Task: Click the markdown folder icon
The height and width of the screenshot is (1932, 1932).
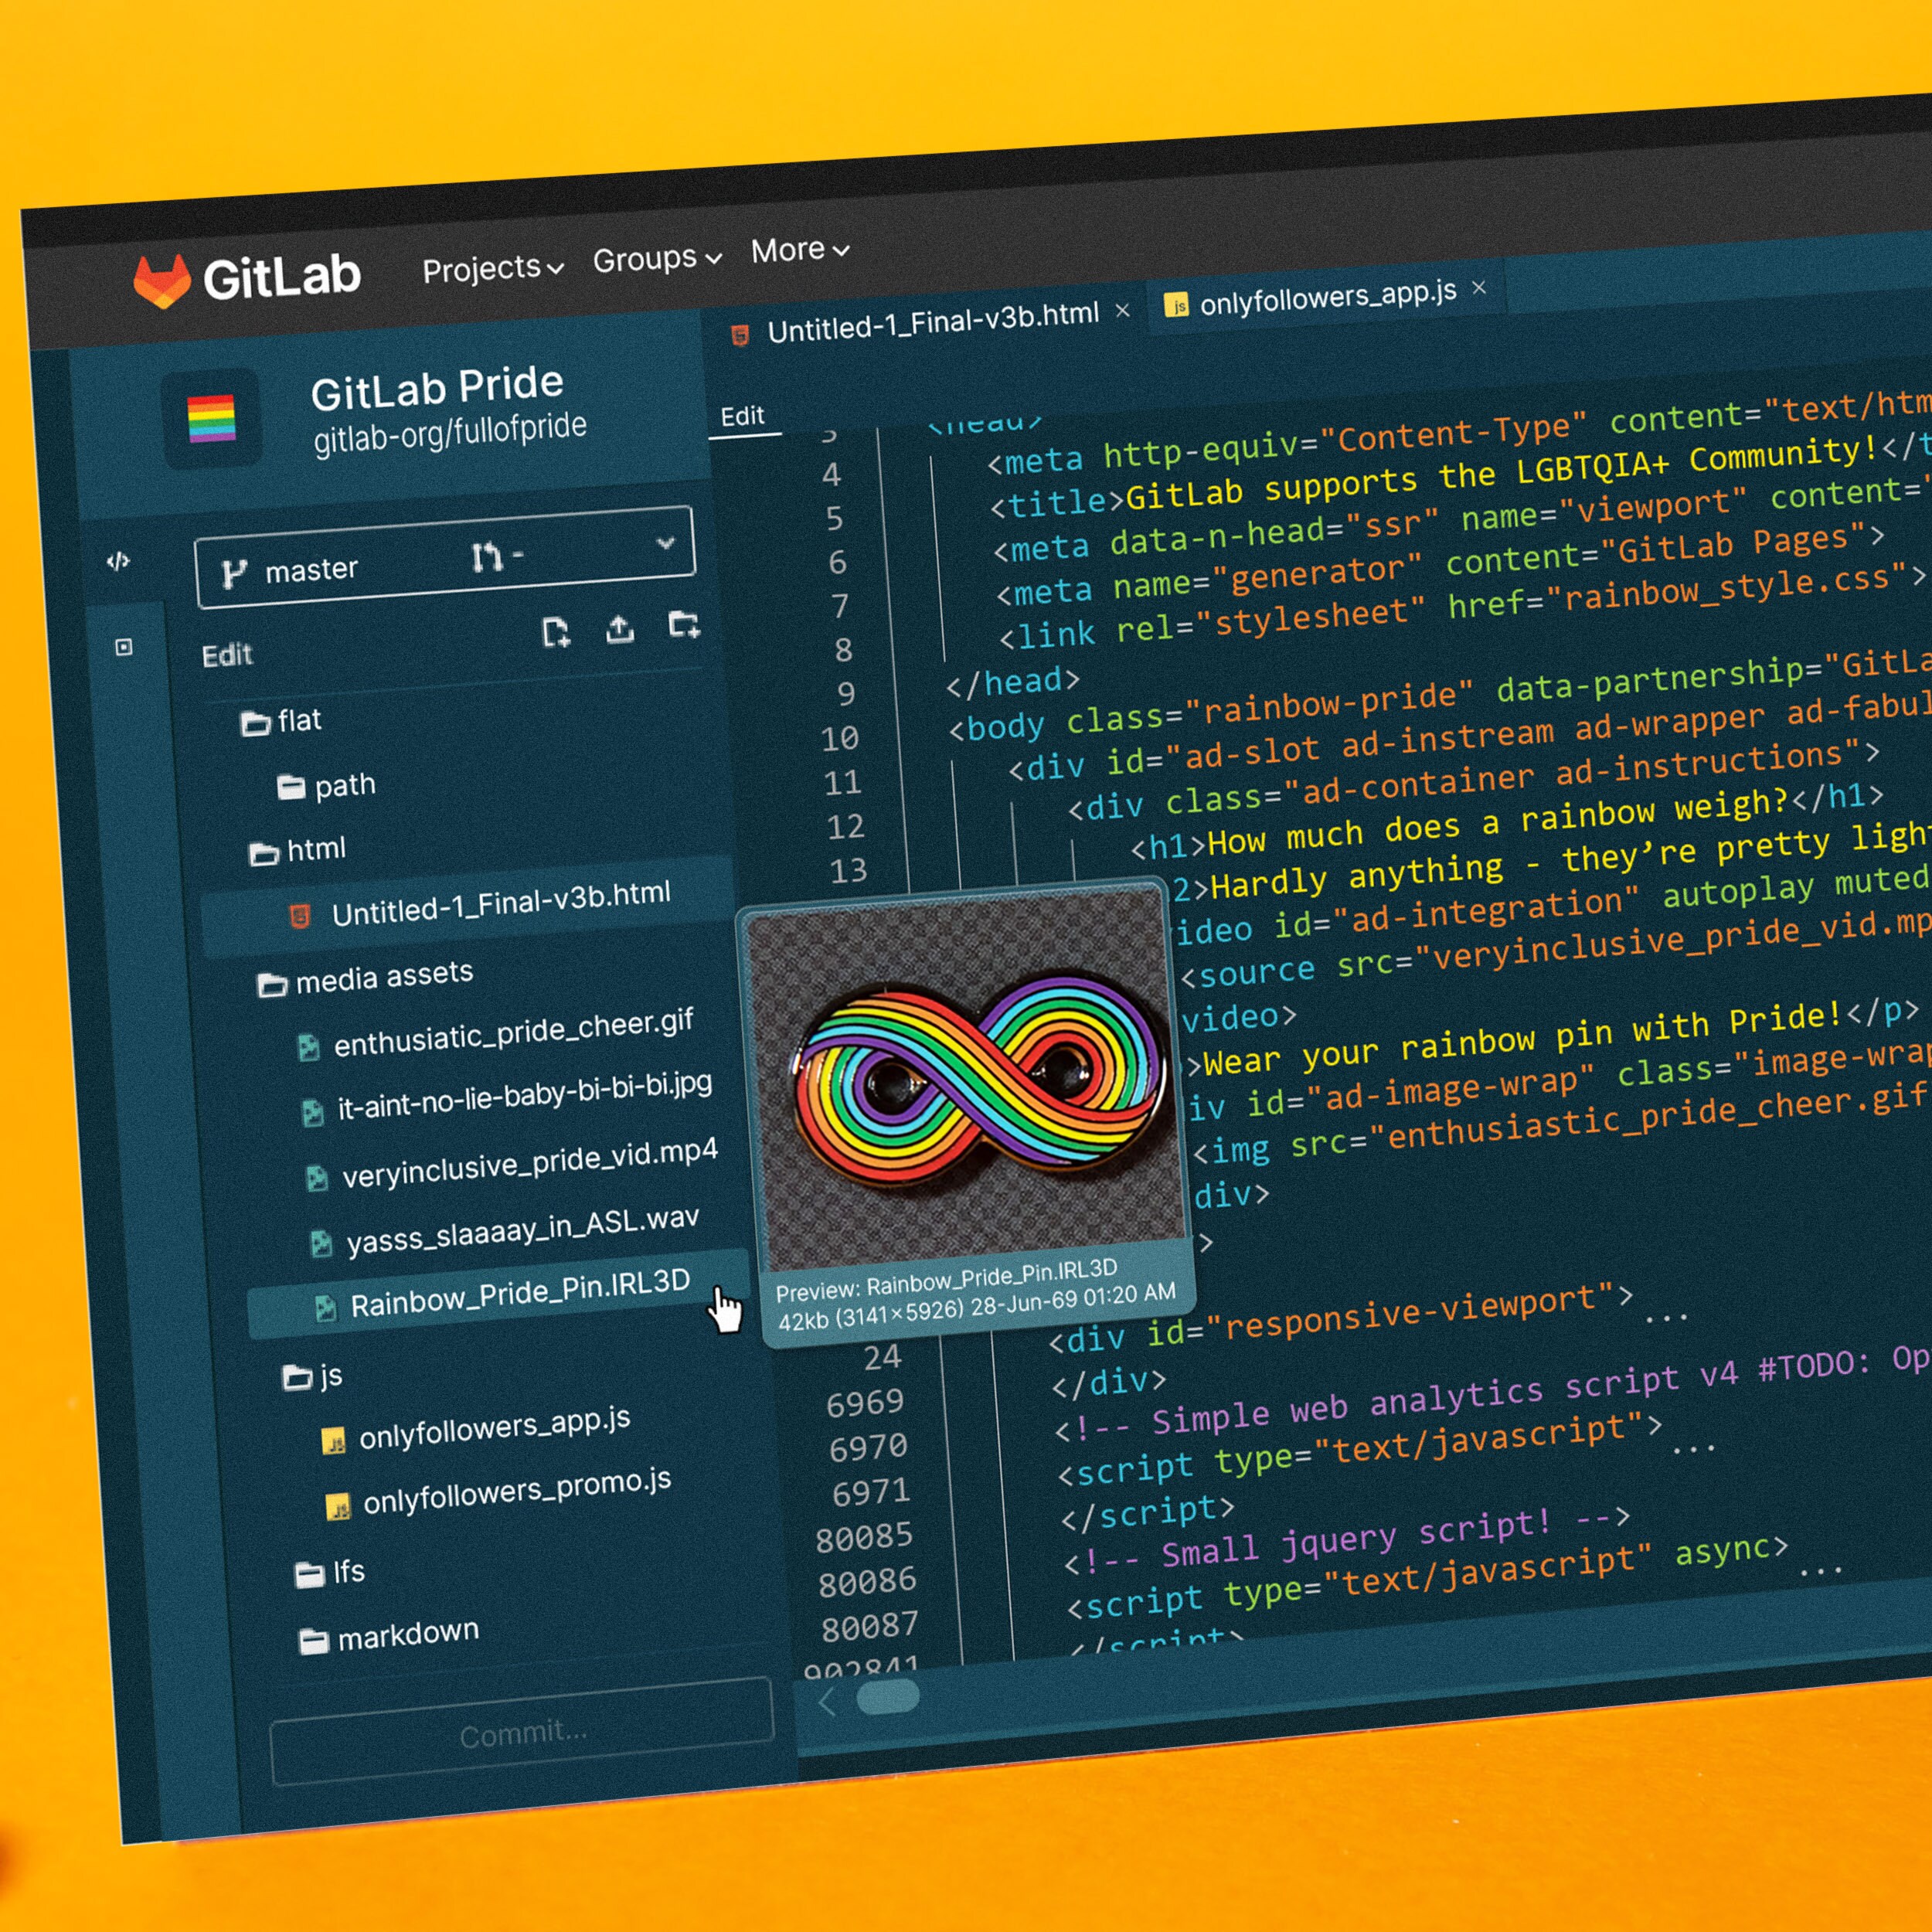Action: pyautogui.click(x=314, y=1641)
